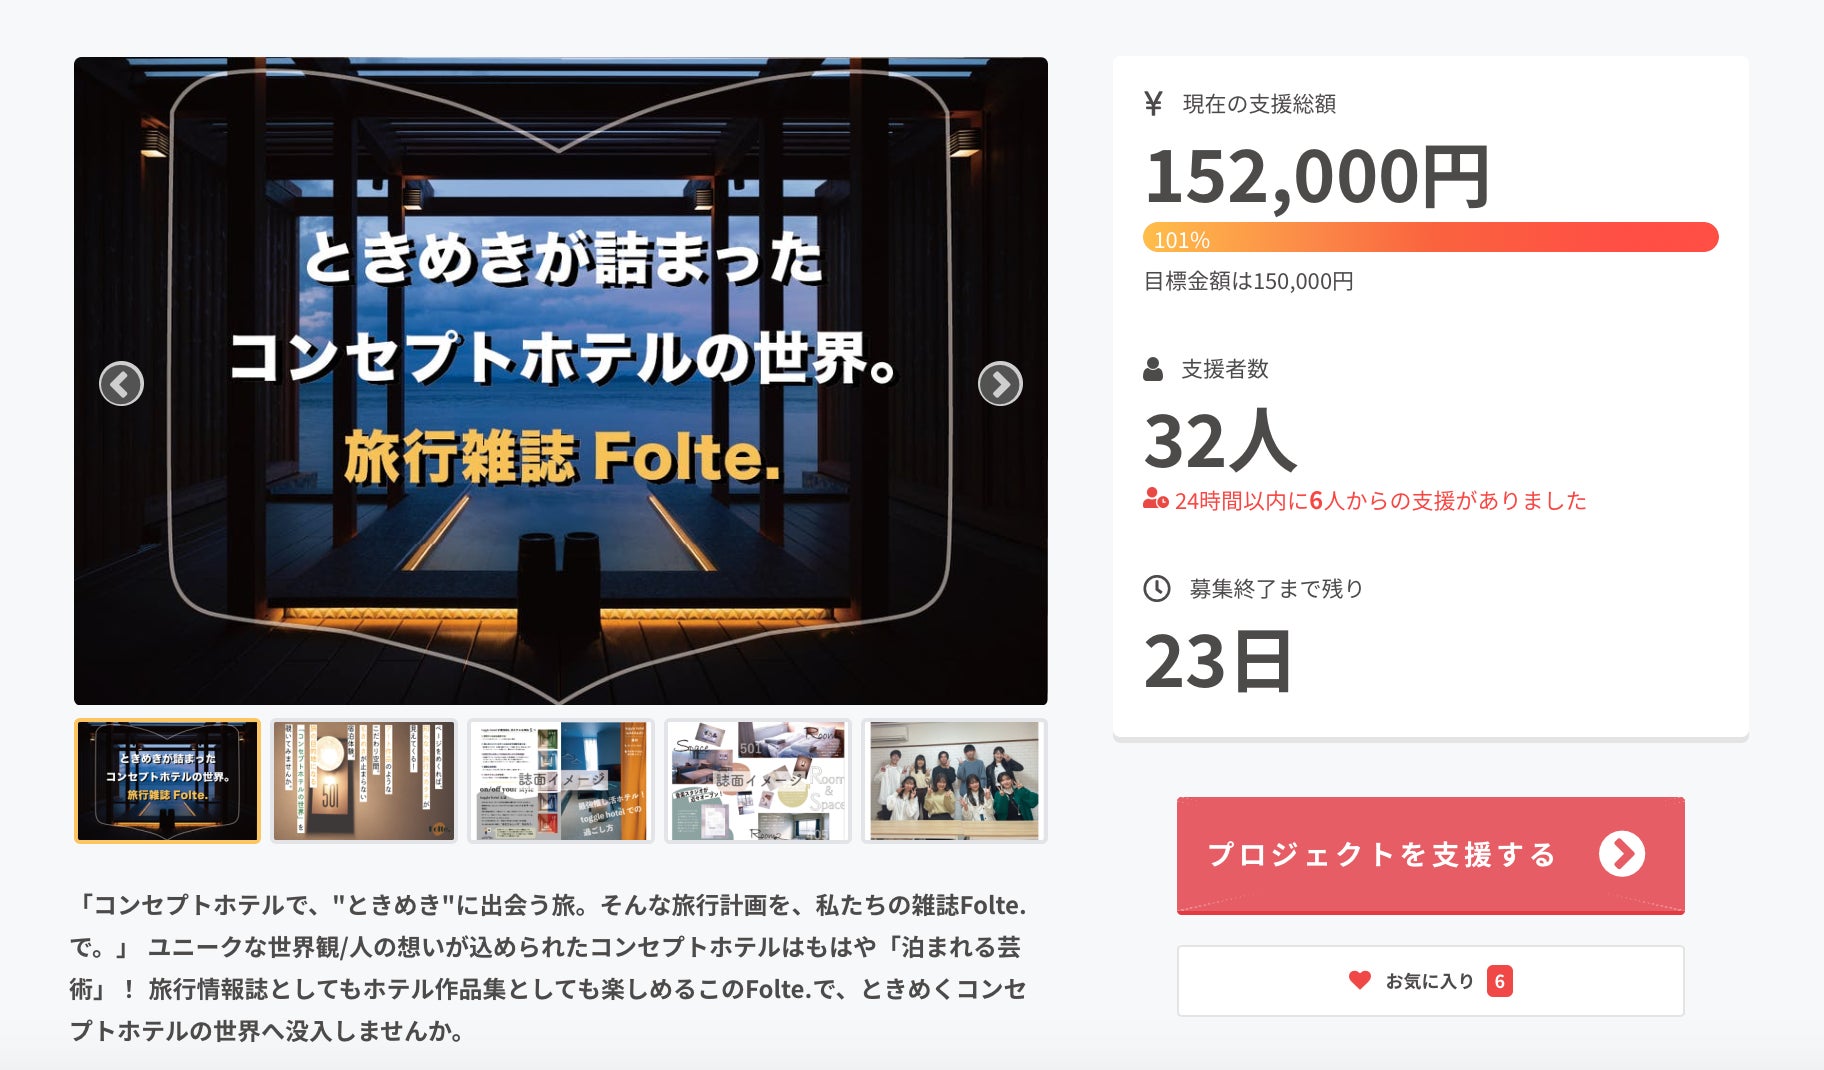Click the circled arrow on support button

[1621, 854]
